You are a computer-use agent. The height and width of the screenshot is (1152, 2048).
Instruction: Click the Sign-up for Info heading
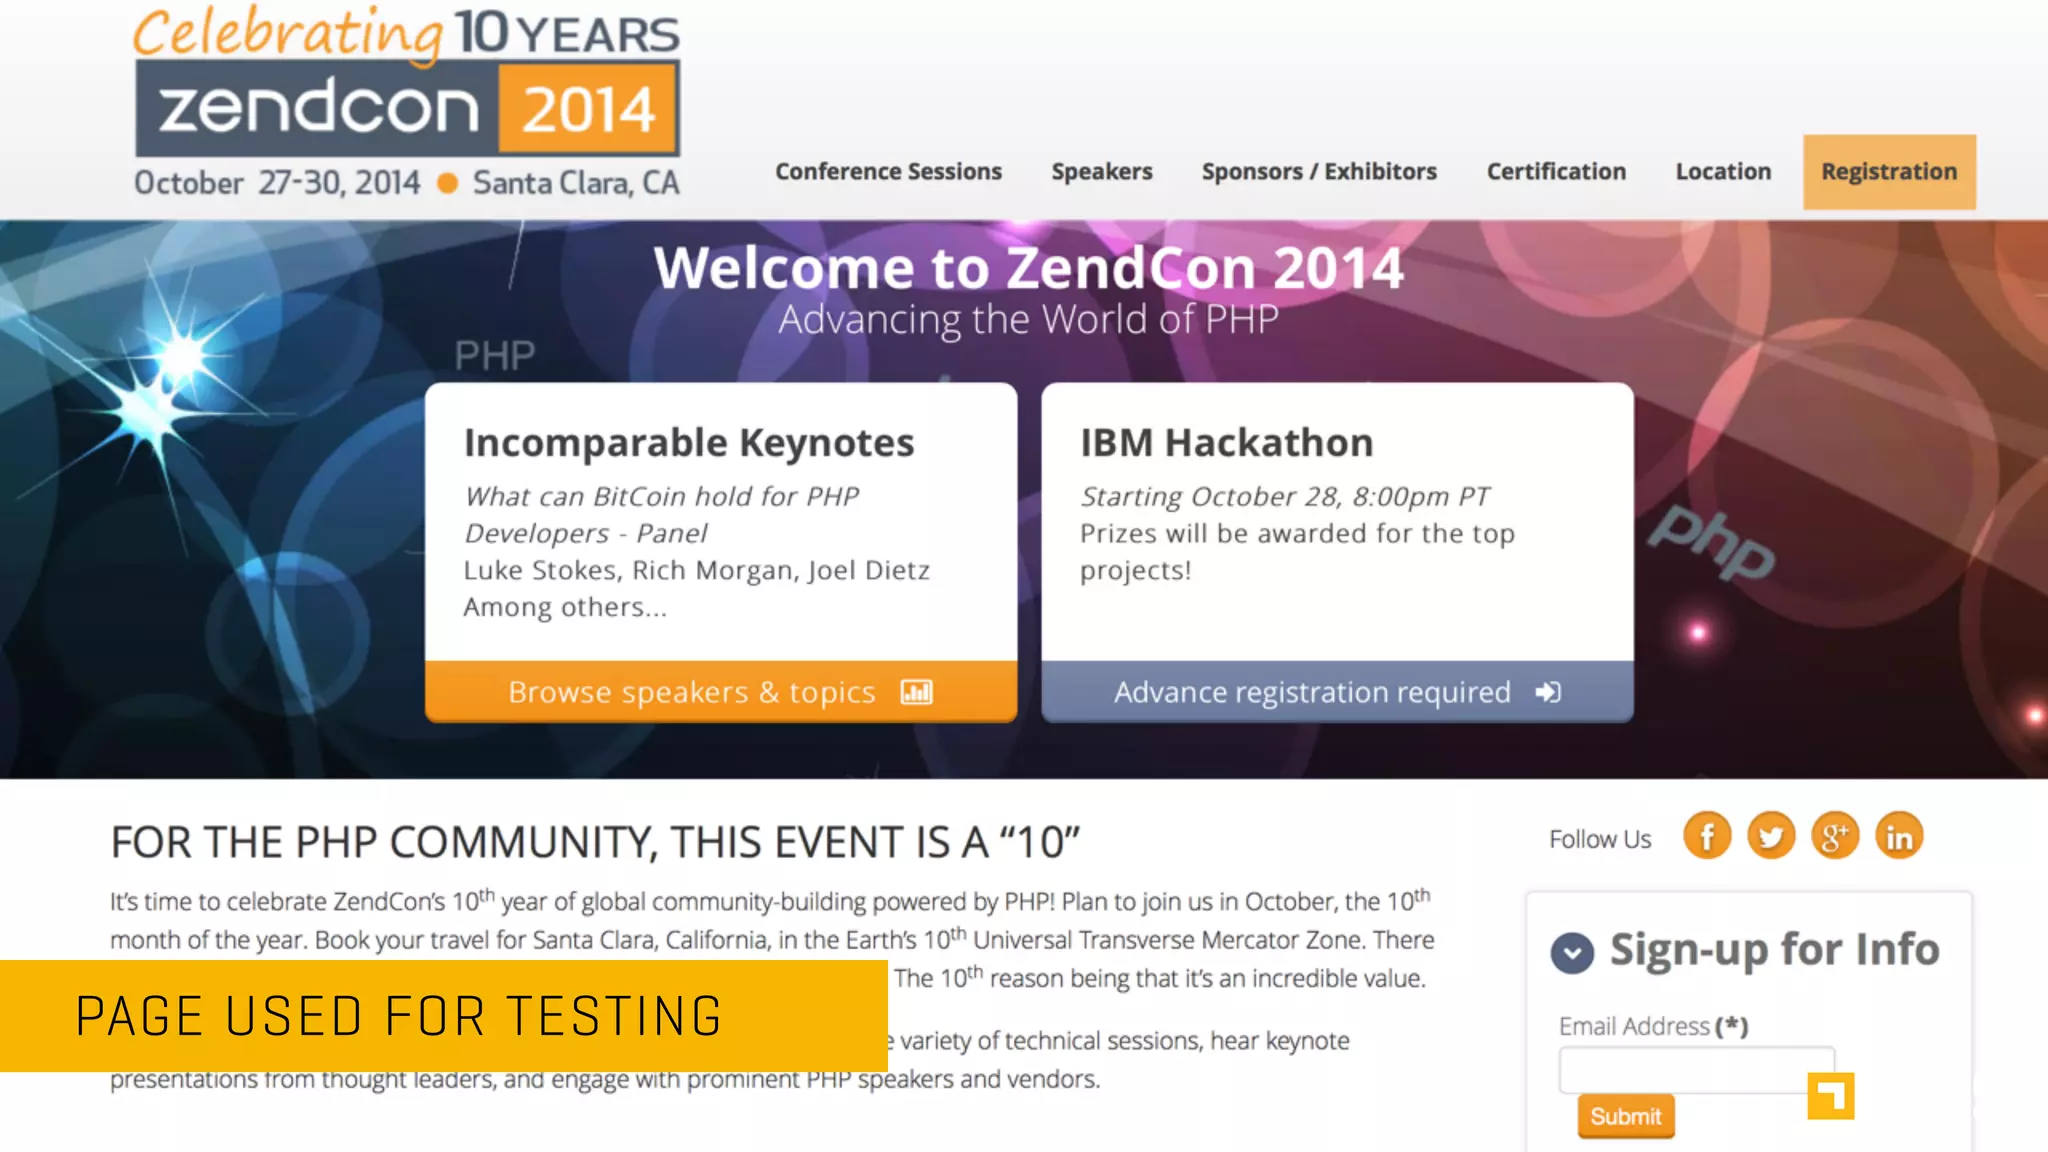tap(1774, 950)
